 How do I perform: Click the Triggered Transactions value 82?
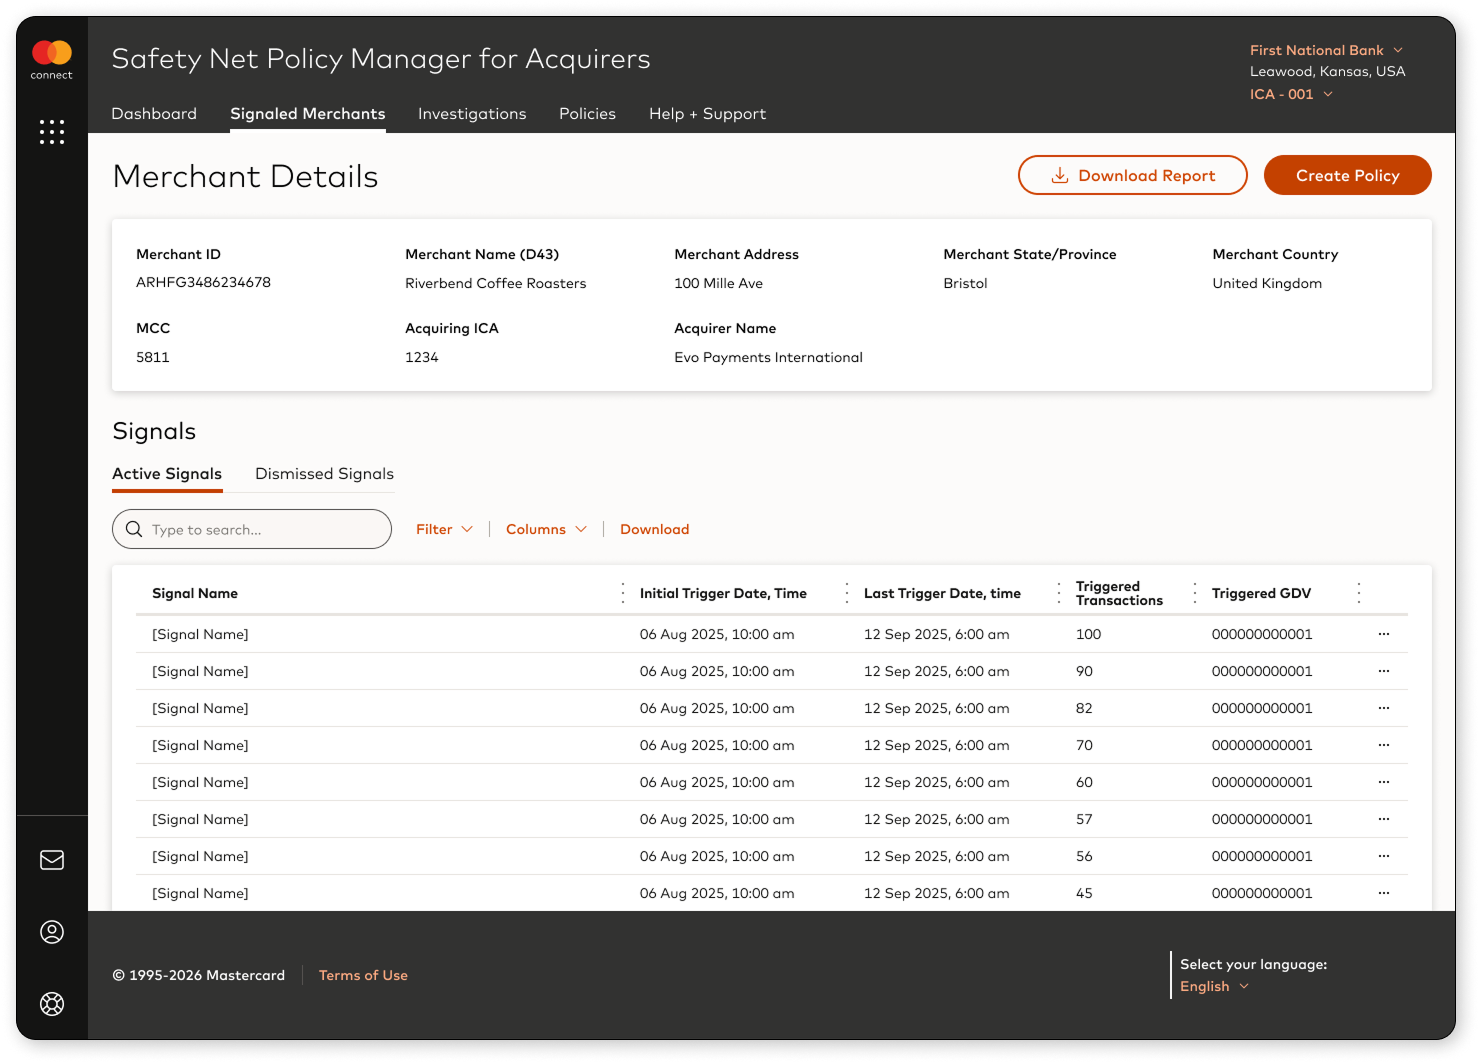1084,708
